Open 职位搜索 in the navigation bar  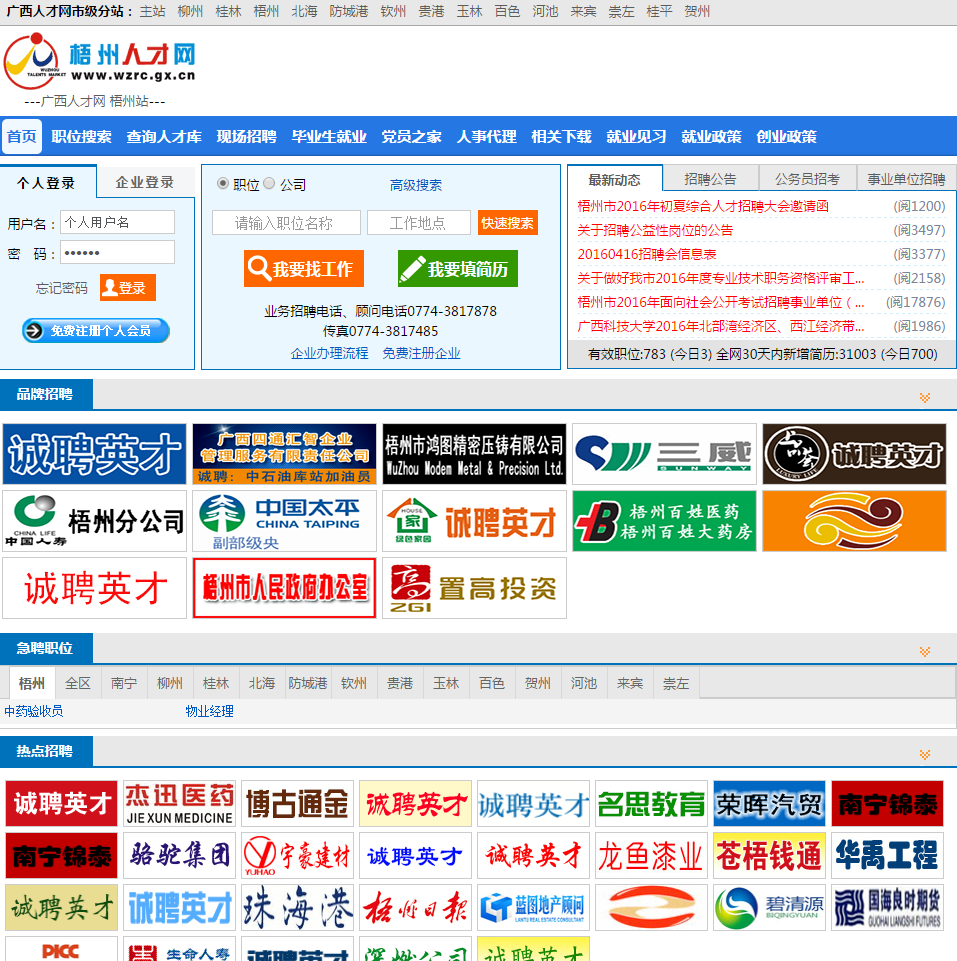tap(82, 136)
